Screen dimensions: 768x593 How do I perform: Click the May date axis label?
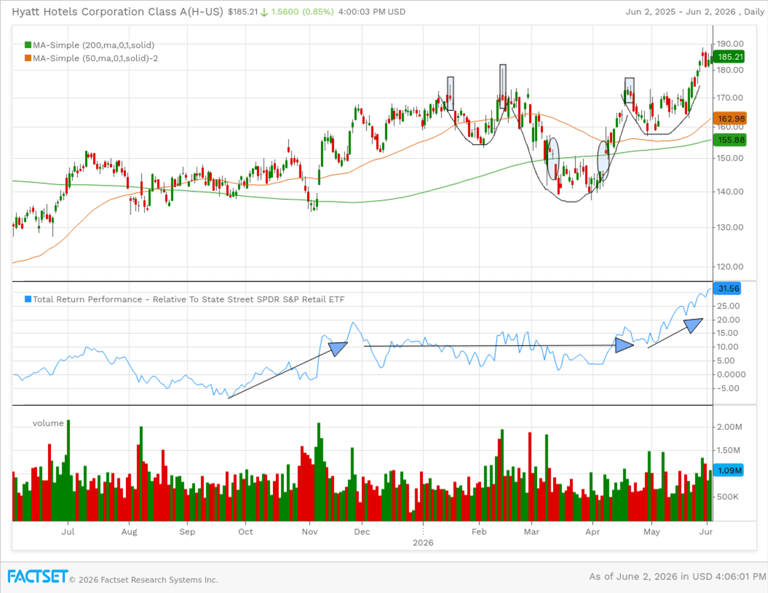pos(651,532)
